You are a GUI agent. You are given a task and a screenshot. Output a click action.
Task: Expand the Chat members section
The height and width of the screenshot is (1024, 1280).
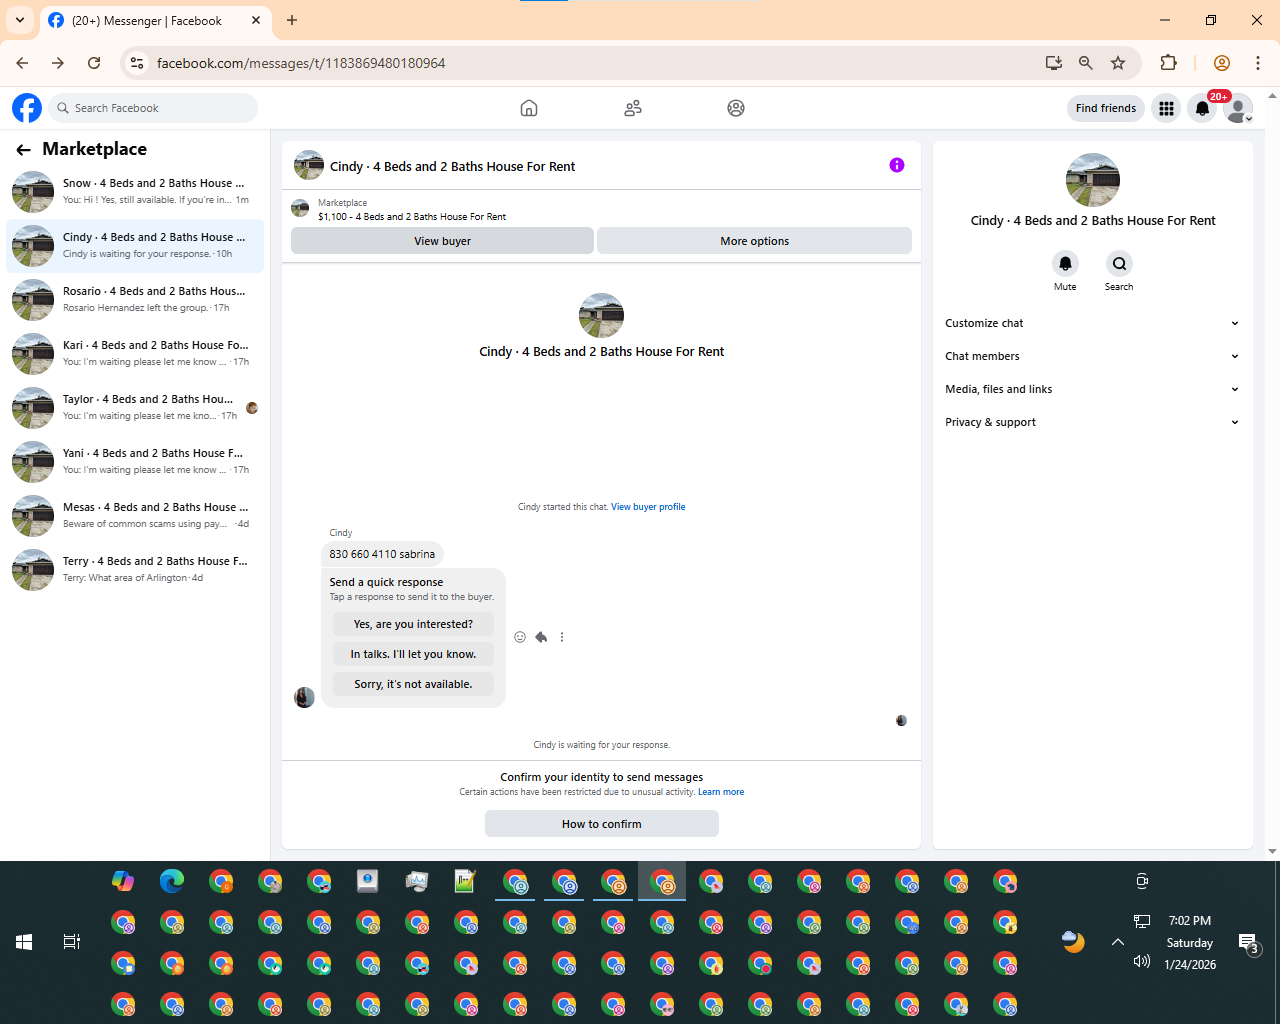point(1092,356)
